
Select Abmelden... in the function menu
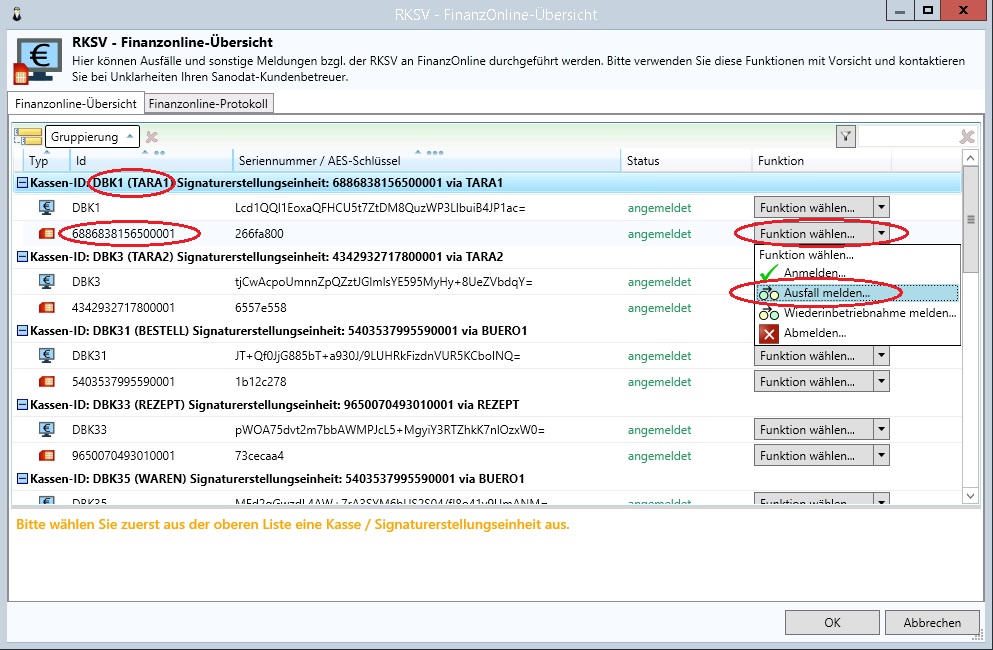point(857,333)
